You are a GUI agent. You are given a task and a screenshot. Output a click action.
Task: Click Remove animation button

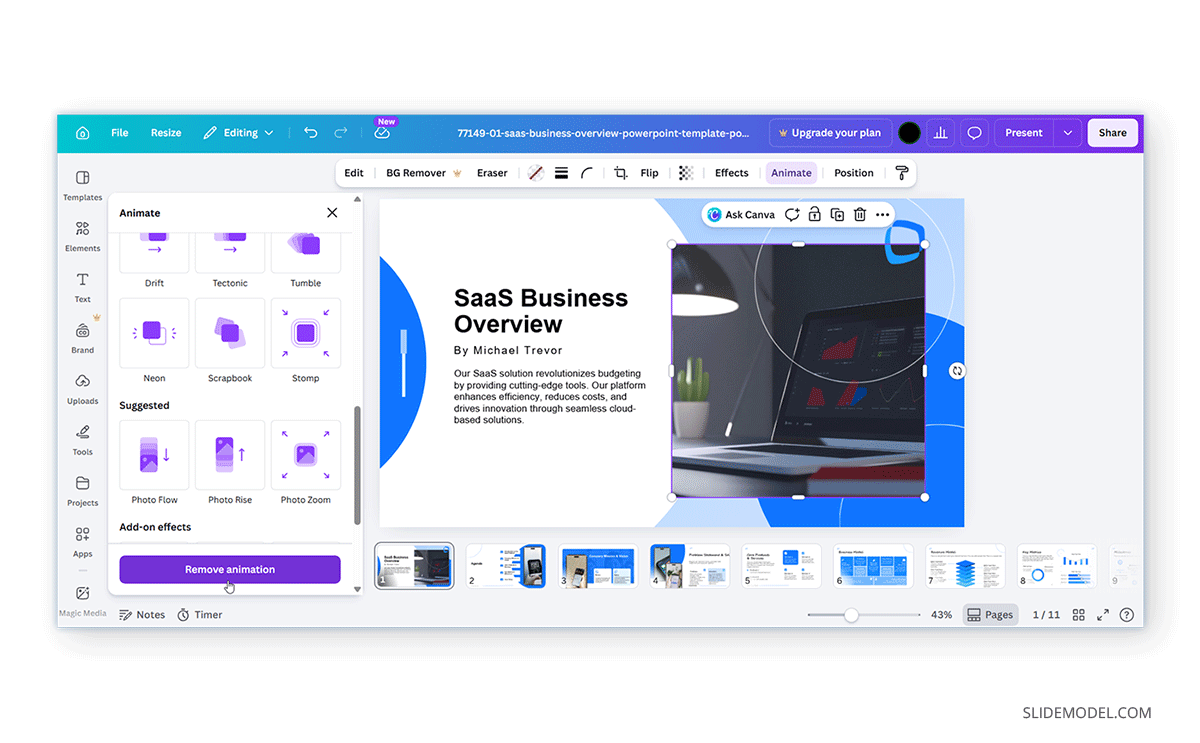[x=230, y=569]
